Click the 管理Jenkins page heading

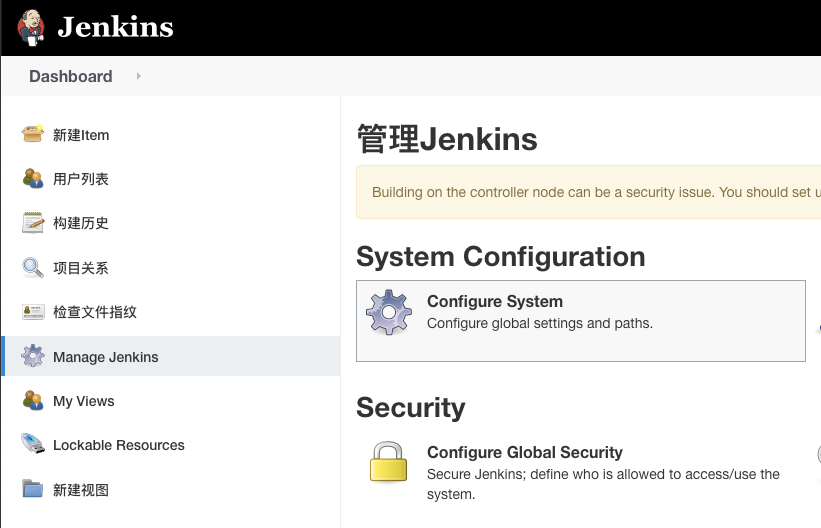tap(447, 139)
